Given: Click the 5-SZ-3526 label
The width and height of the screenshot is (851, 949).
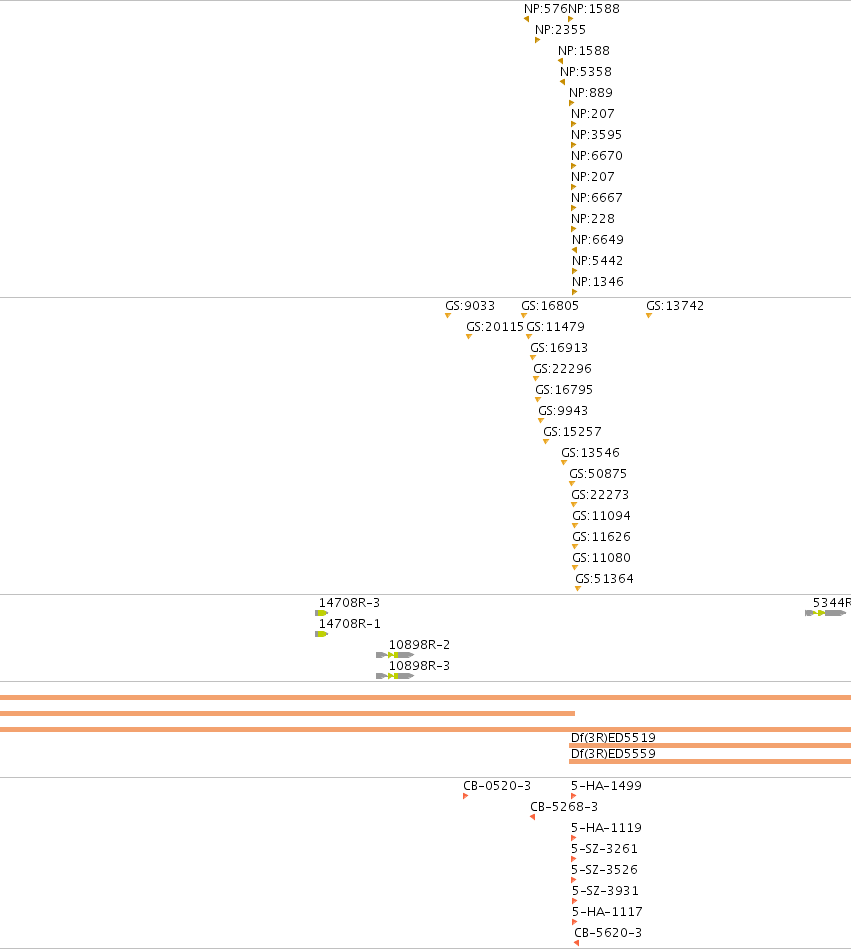Looking at the screenshot, I should click(605, 870).
